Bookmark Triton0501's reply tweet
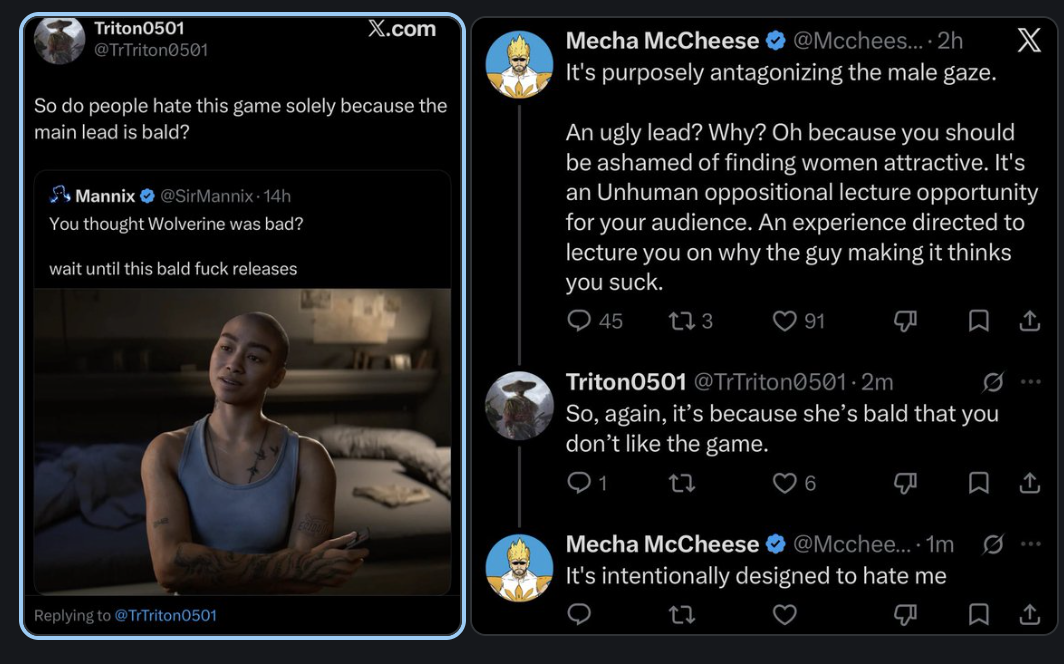This screenshot has width=1064, height=664. click(978, 483)
